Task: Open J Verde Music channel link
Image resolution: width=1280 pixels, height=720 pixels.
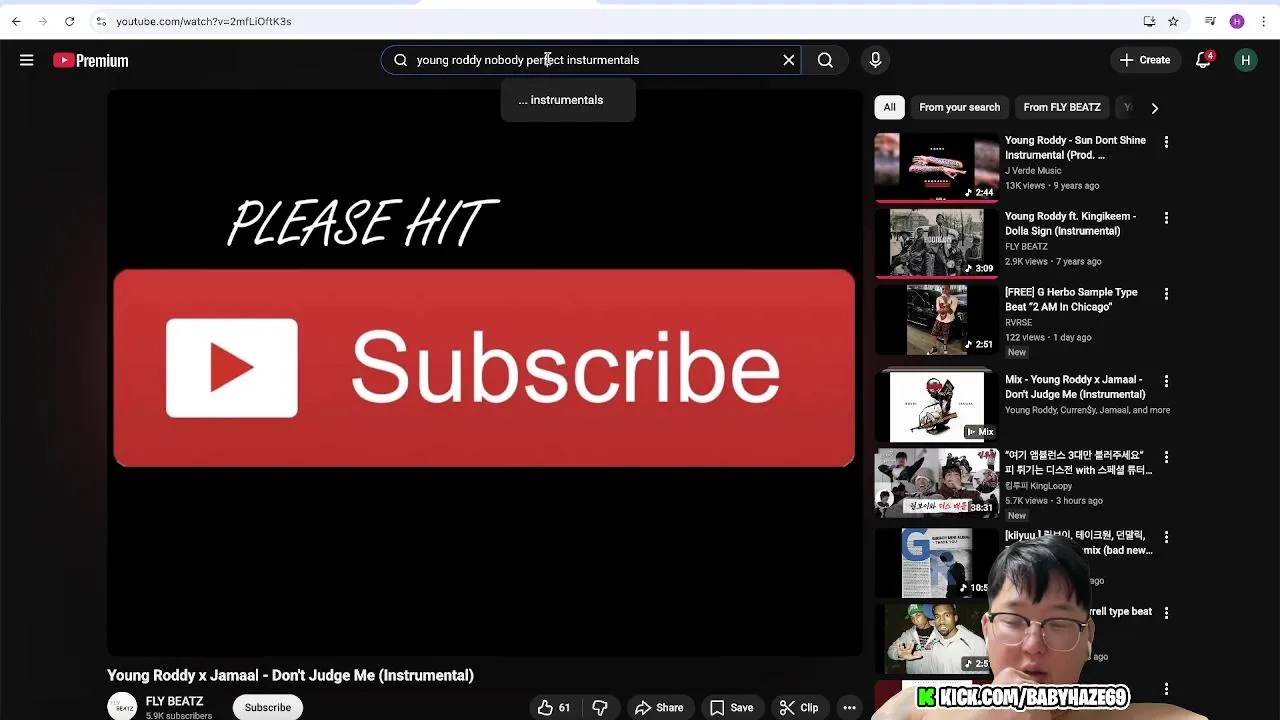Action: (1033, 171)
